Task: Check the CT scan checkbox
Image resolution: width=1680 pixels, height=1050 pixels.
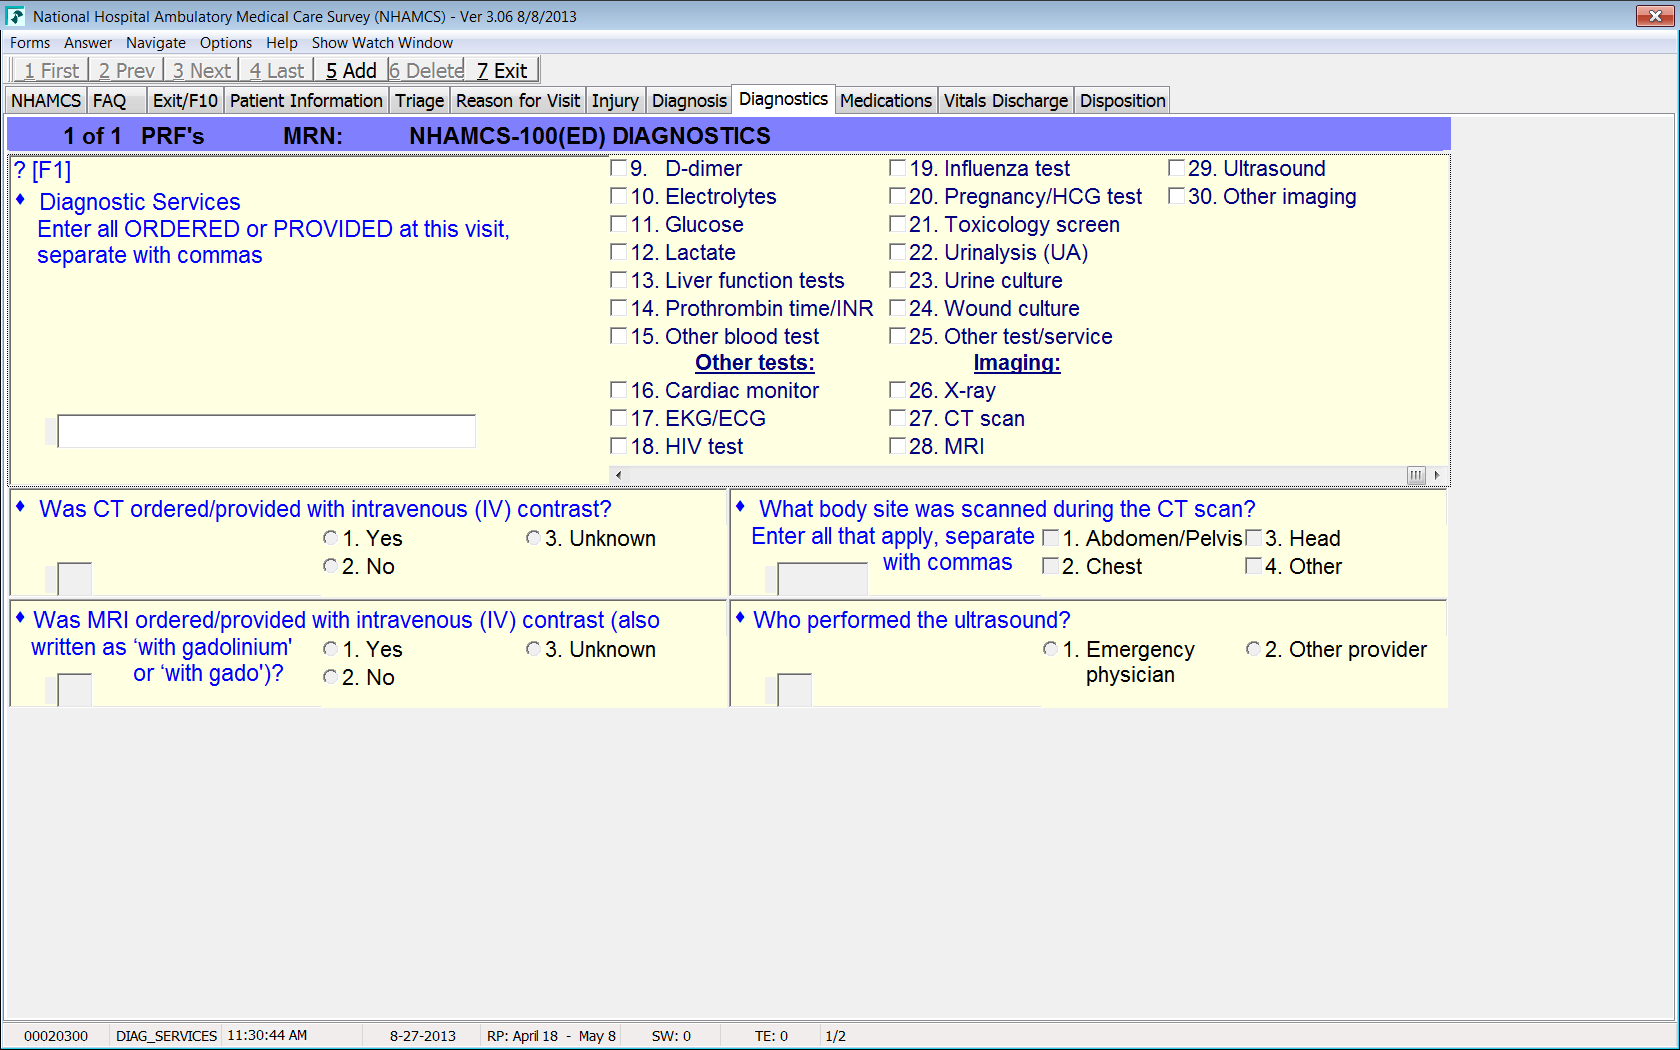Action: 898,418
